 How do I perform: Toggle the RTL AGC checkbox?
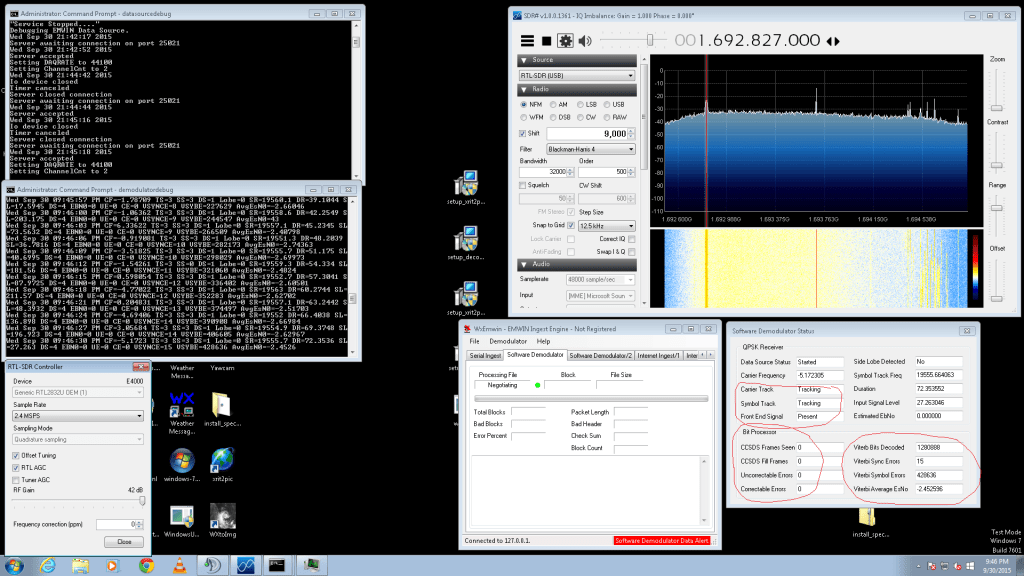[16, 468]
